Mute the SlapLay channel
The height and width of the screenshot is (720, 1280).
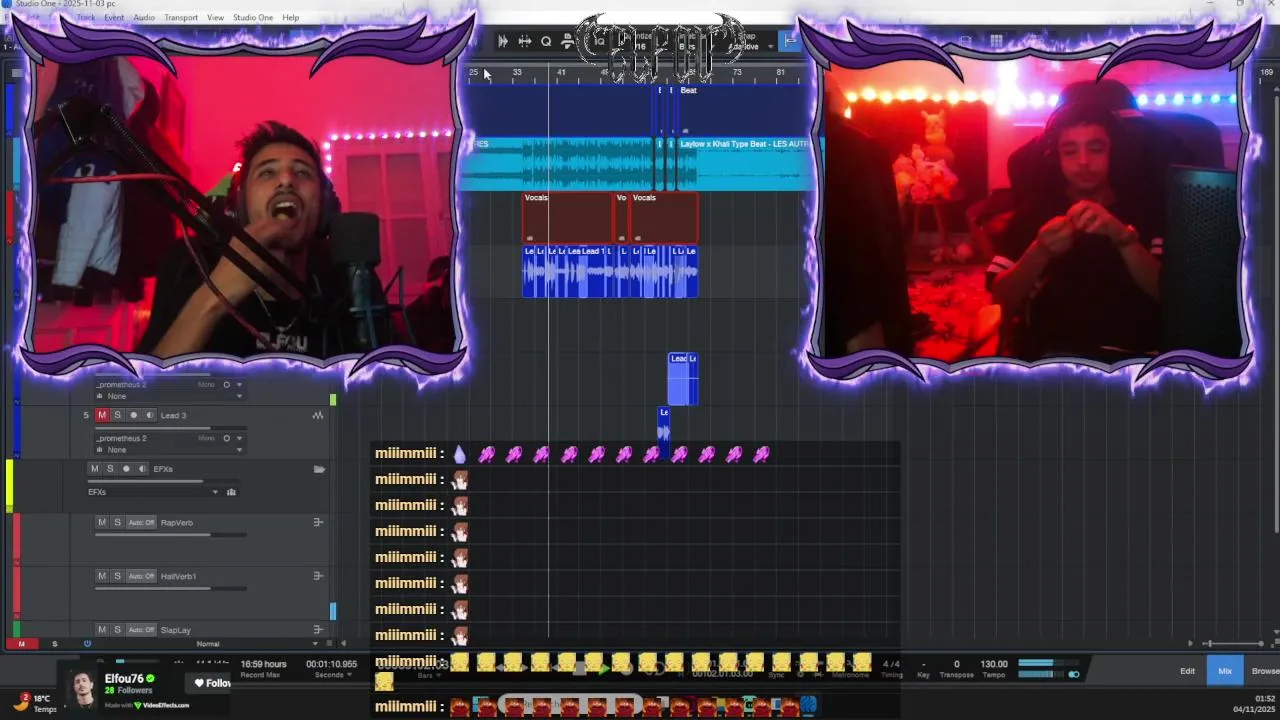pyautogui.click(x=102, y=630)
